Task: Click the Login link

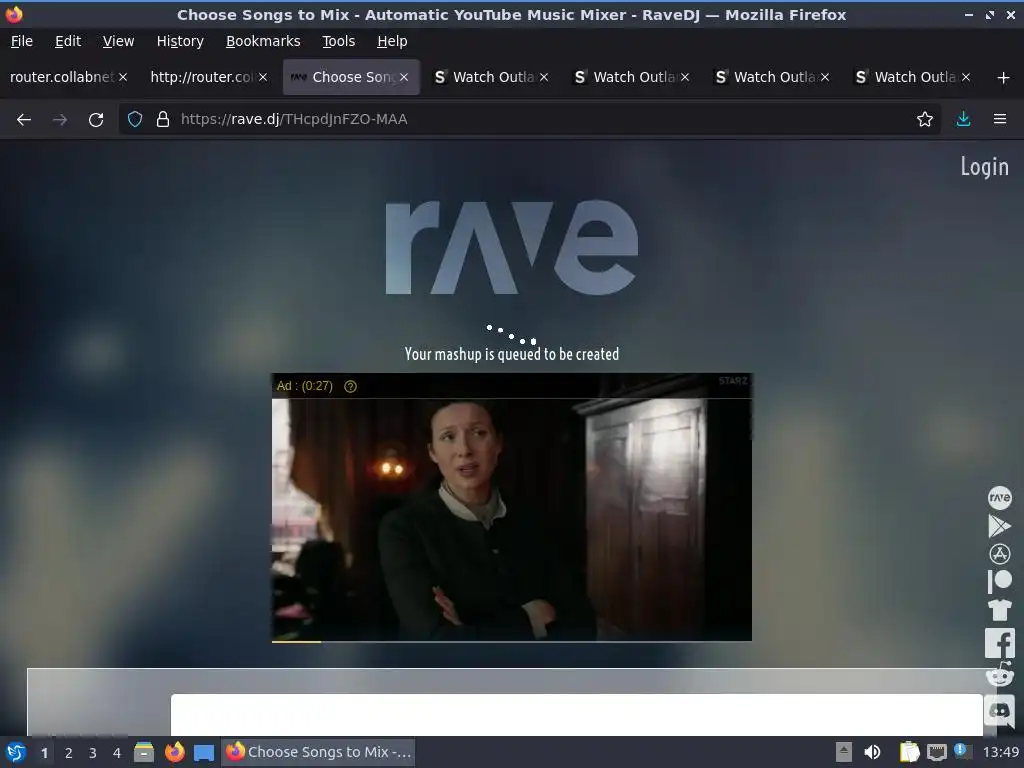Action: [x=984, y=167]
